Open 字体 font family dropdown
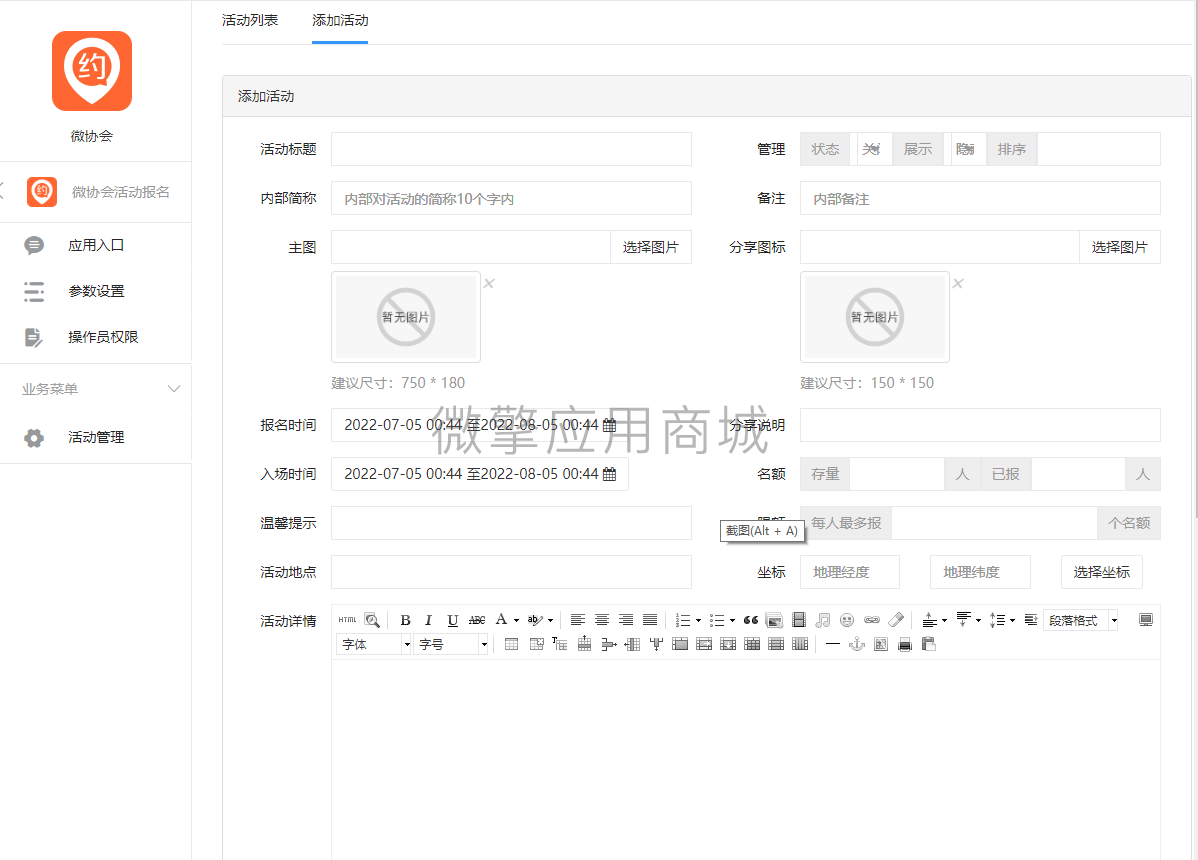The image size is (1198, 860). coord(374,645)
